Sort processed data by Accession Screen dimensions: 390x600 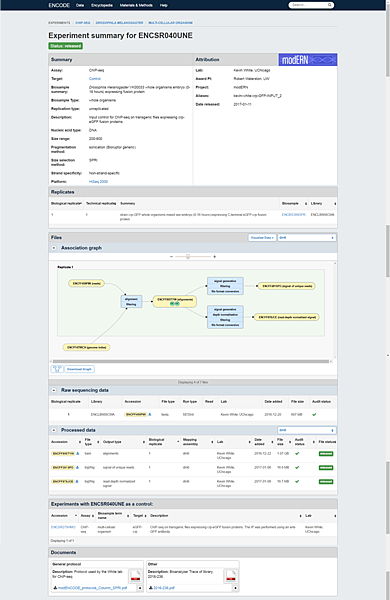pyautogui.click(x=66, y=442)
